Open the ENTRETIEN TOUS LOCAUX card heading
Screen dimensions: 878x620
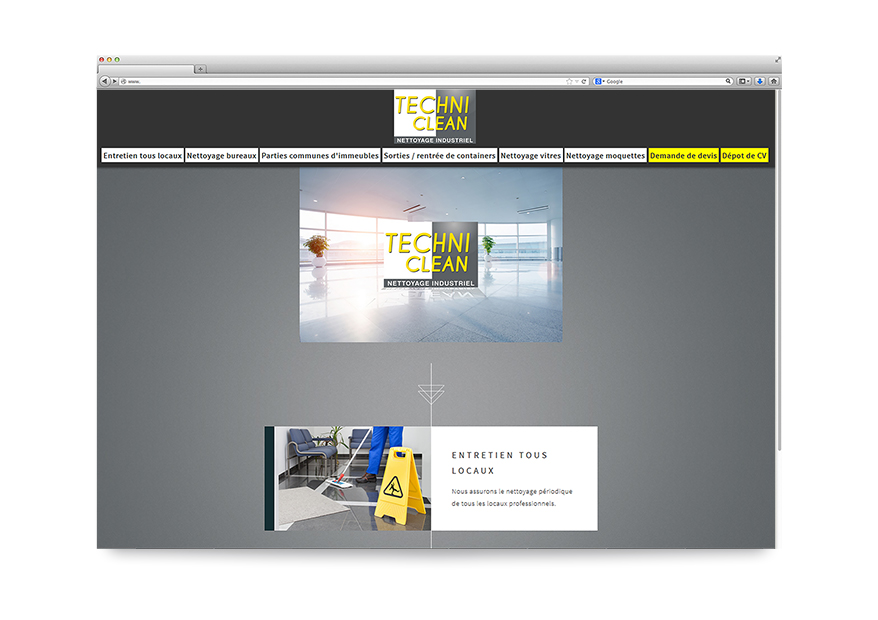pos(499,463)
